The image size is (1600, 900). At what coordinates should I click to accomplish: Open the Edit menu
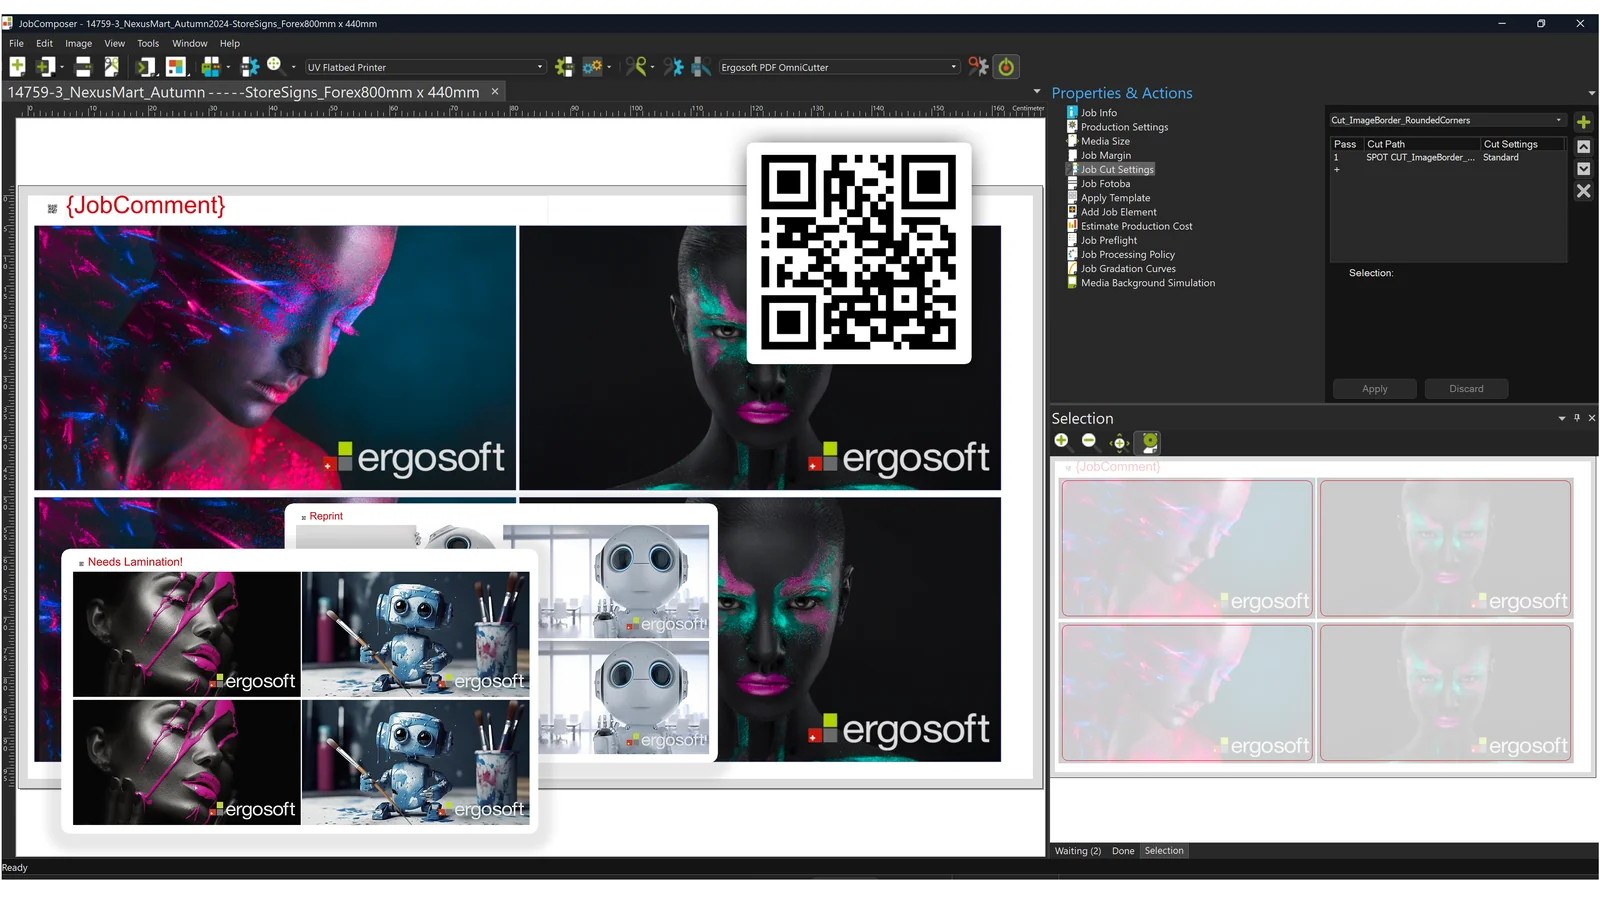pos(44,43)
